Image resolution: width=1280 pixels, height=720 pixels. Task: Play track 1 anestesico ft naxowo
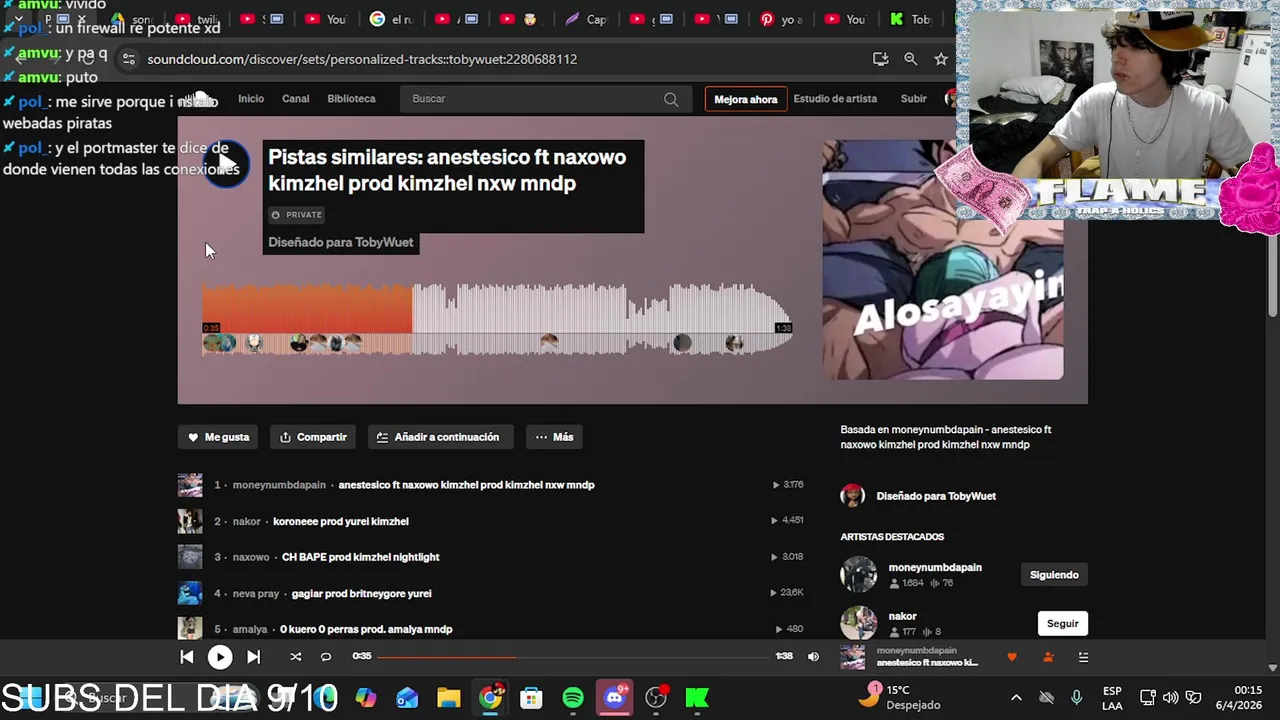point(466,485)
